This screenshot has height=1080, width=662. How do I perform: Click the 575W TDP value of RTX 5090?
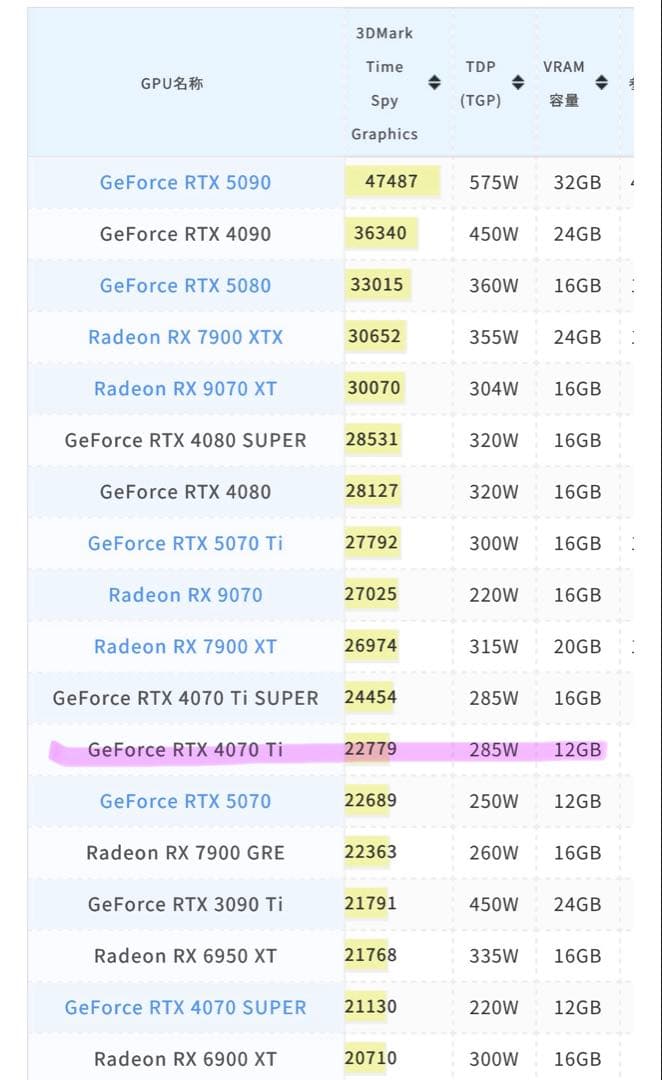click(492, 182)
